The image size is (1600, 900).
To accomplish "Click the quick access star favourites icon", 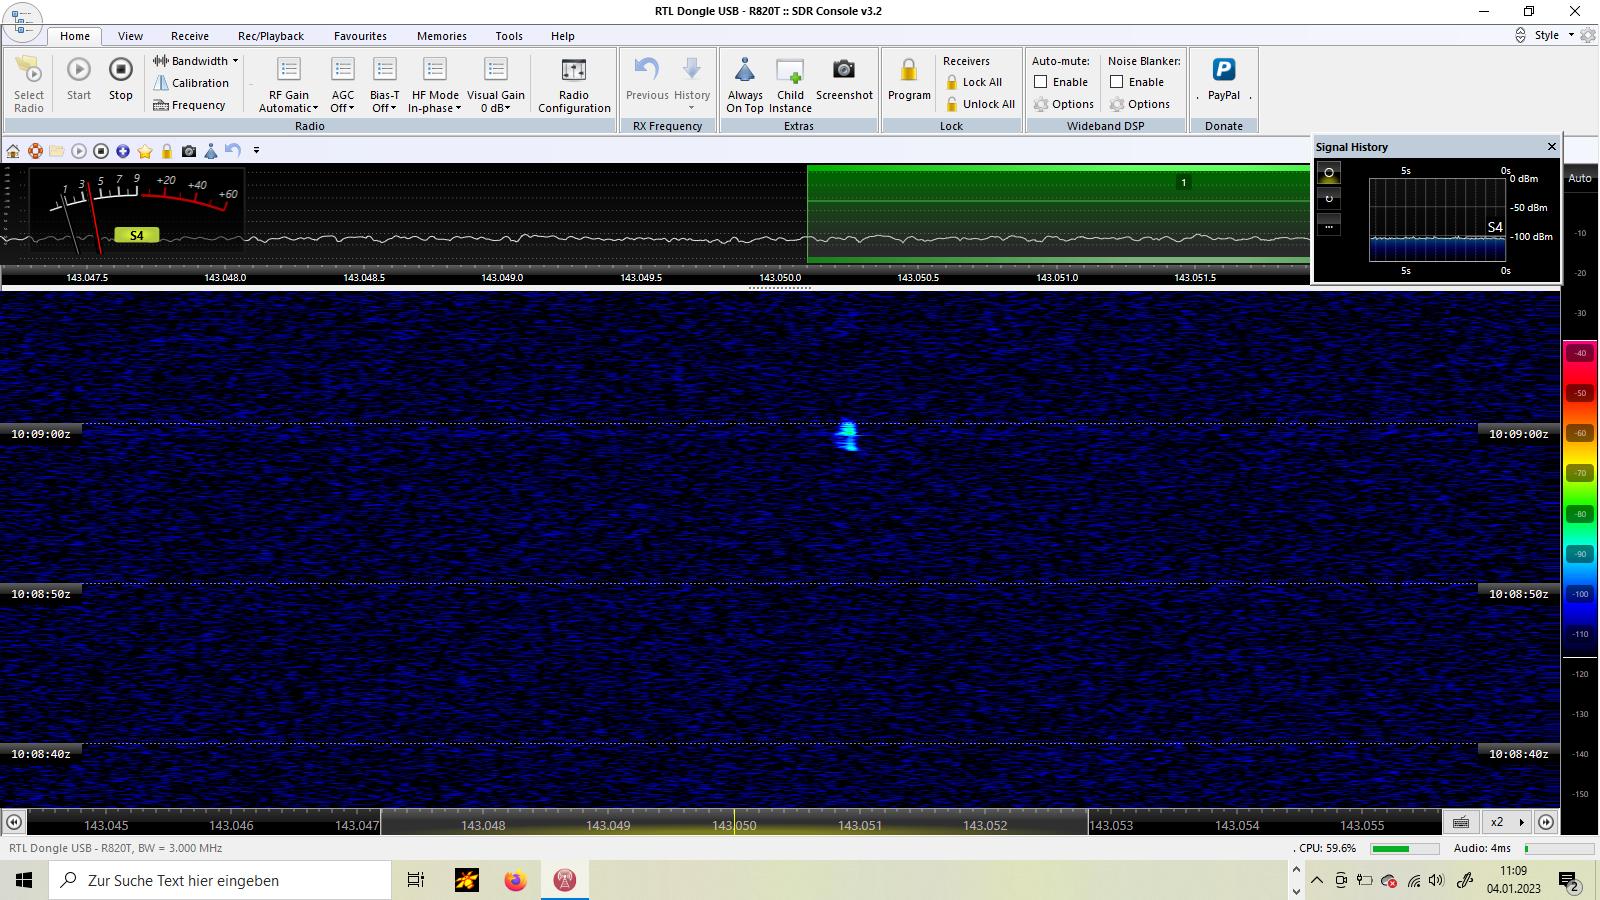I will pyautogui.click(x=145, y=151).
